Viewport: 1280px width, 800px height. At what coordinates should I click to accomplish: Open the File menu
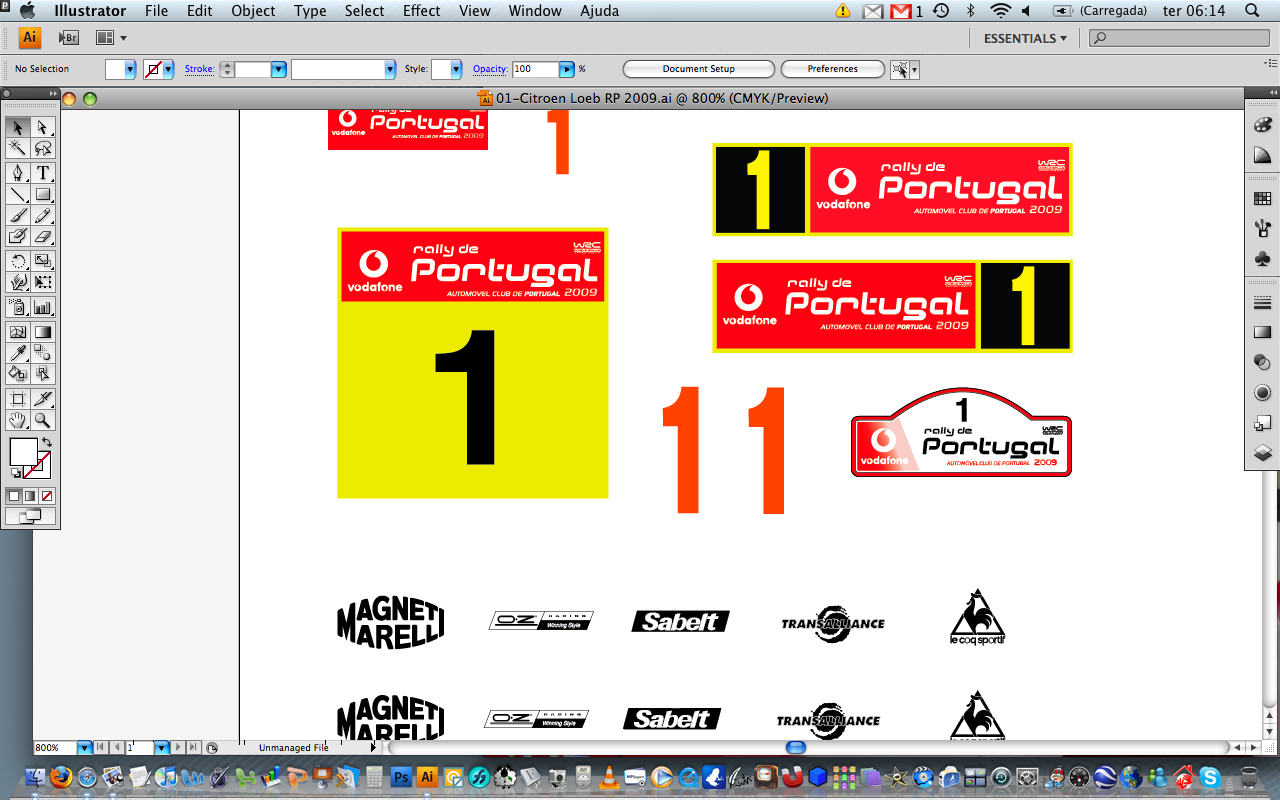156,11
